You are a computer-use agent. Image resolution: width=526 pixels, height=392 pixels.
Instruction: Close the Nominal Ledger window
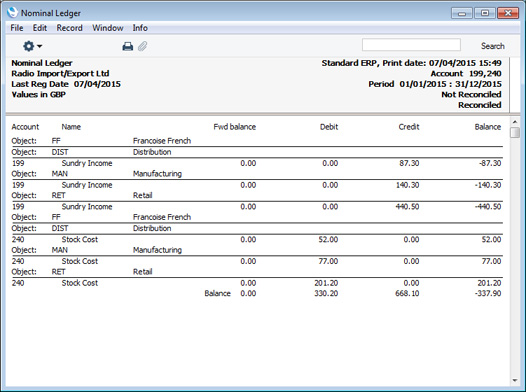(x=508, y=13)
